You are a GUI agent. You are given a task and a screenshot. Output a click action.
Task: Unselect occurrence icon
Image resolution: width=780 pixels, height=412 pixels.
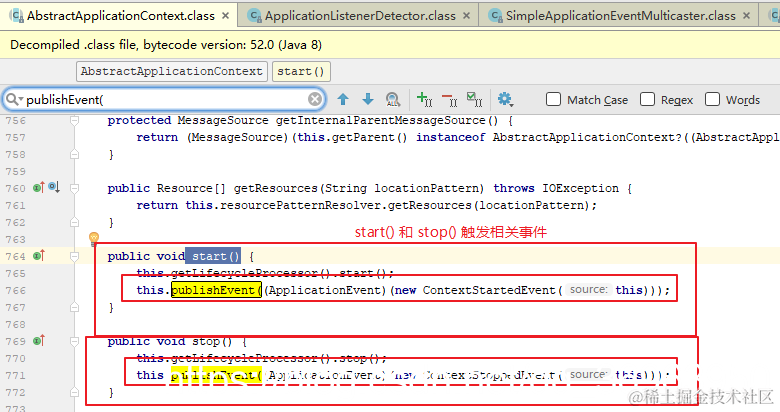point(450,100)
